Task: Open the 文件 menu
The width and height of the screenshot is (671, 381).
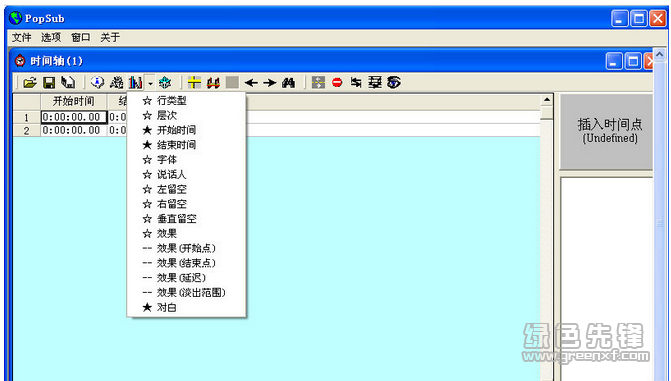Action: [21, 38]
